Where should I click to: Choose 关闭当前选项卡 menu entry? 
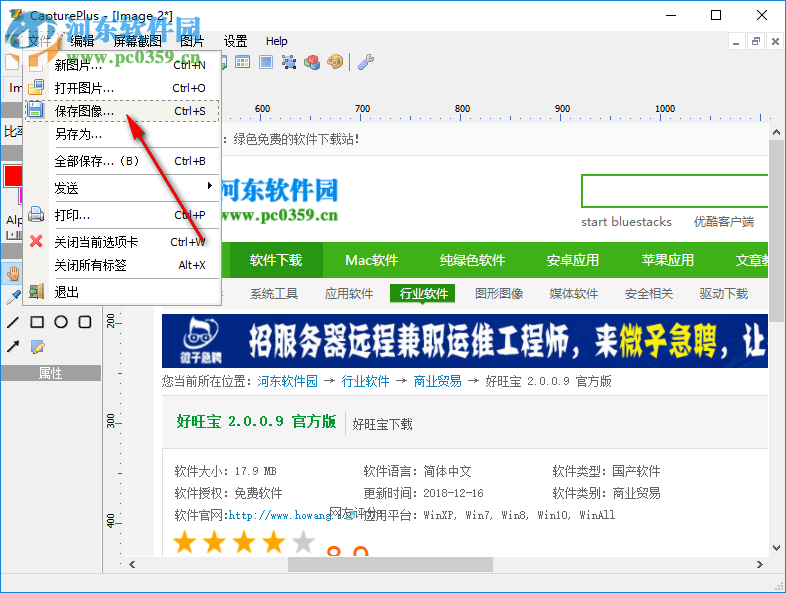122,242
